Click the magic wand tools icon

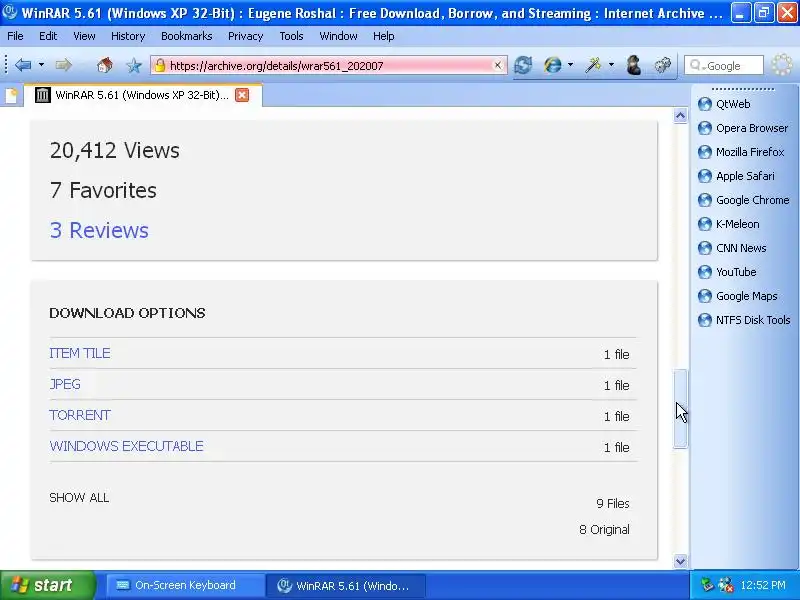[x=593, y=65]
